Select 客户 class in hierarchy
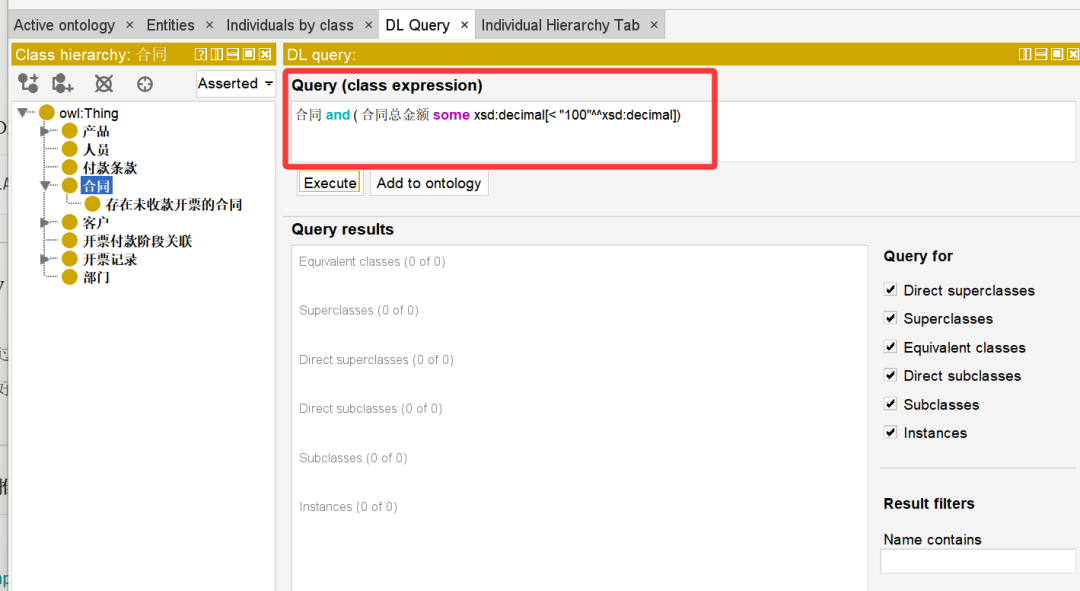The image size is (1080, 591). (96, 222)
